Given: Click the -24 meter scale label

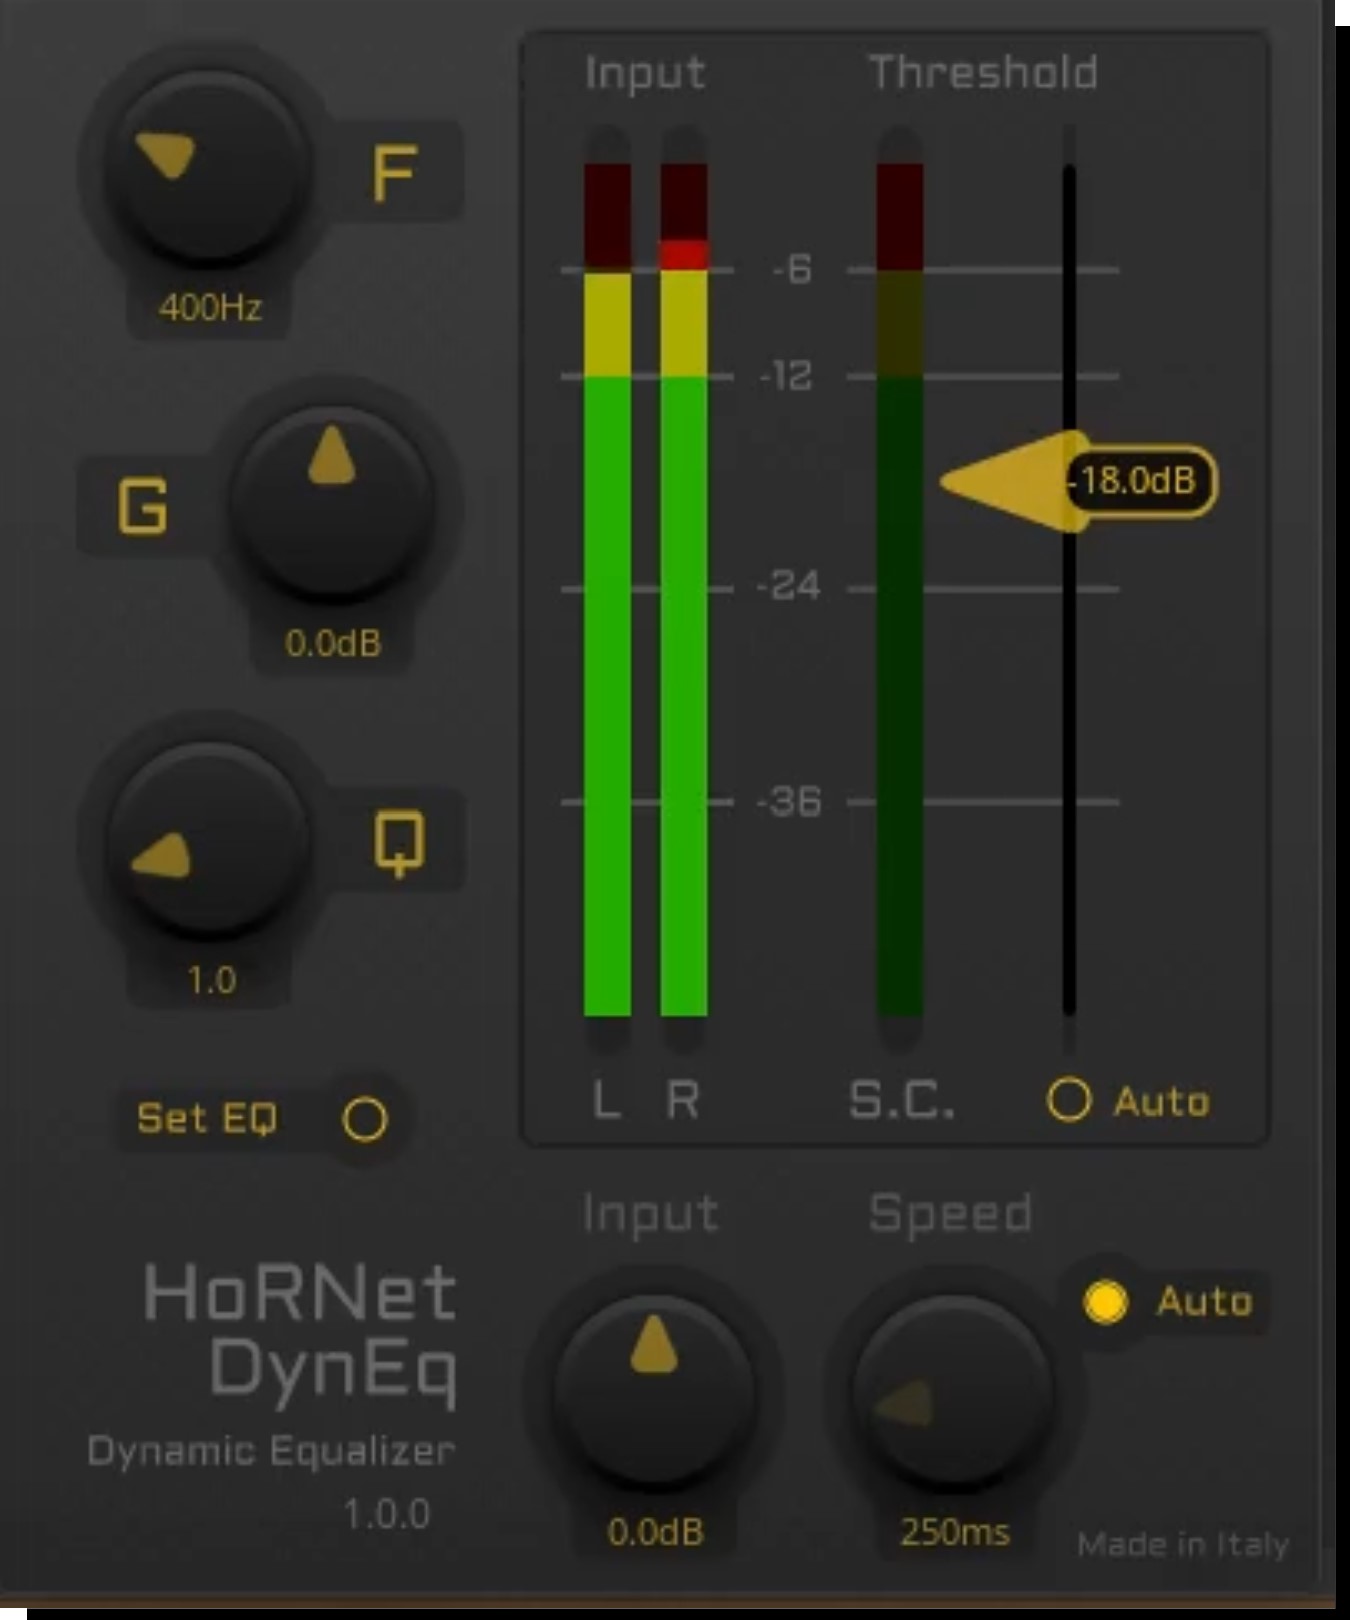Looking at the screenshot, I should click(789, 585).
